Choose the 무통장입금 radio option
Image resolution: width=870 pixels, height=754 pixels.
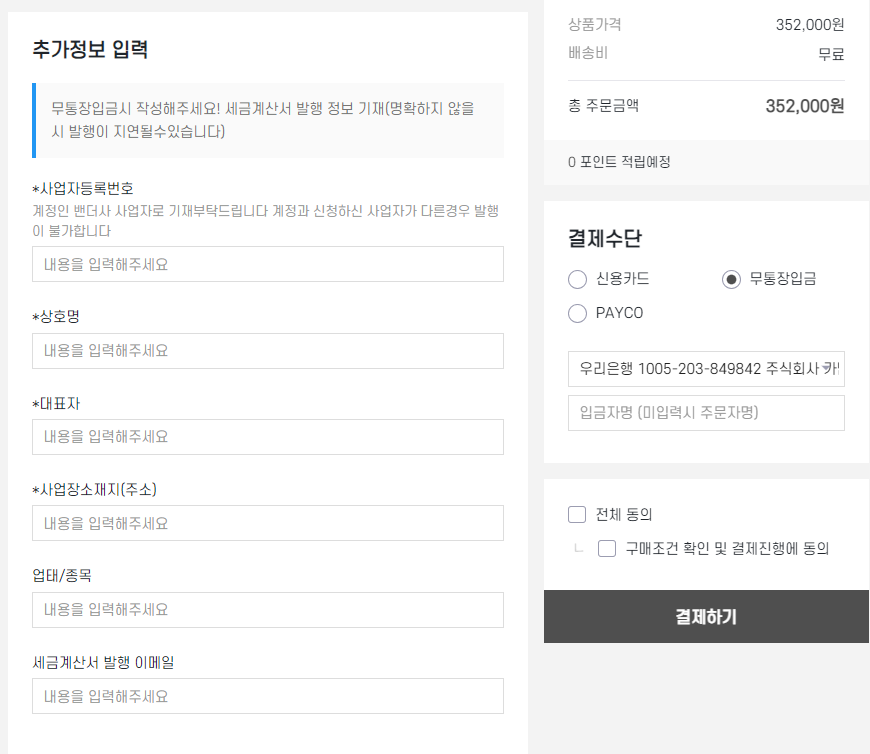coord(731,279)
